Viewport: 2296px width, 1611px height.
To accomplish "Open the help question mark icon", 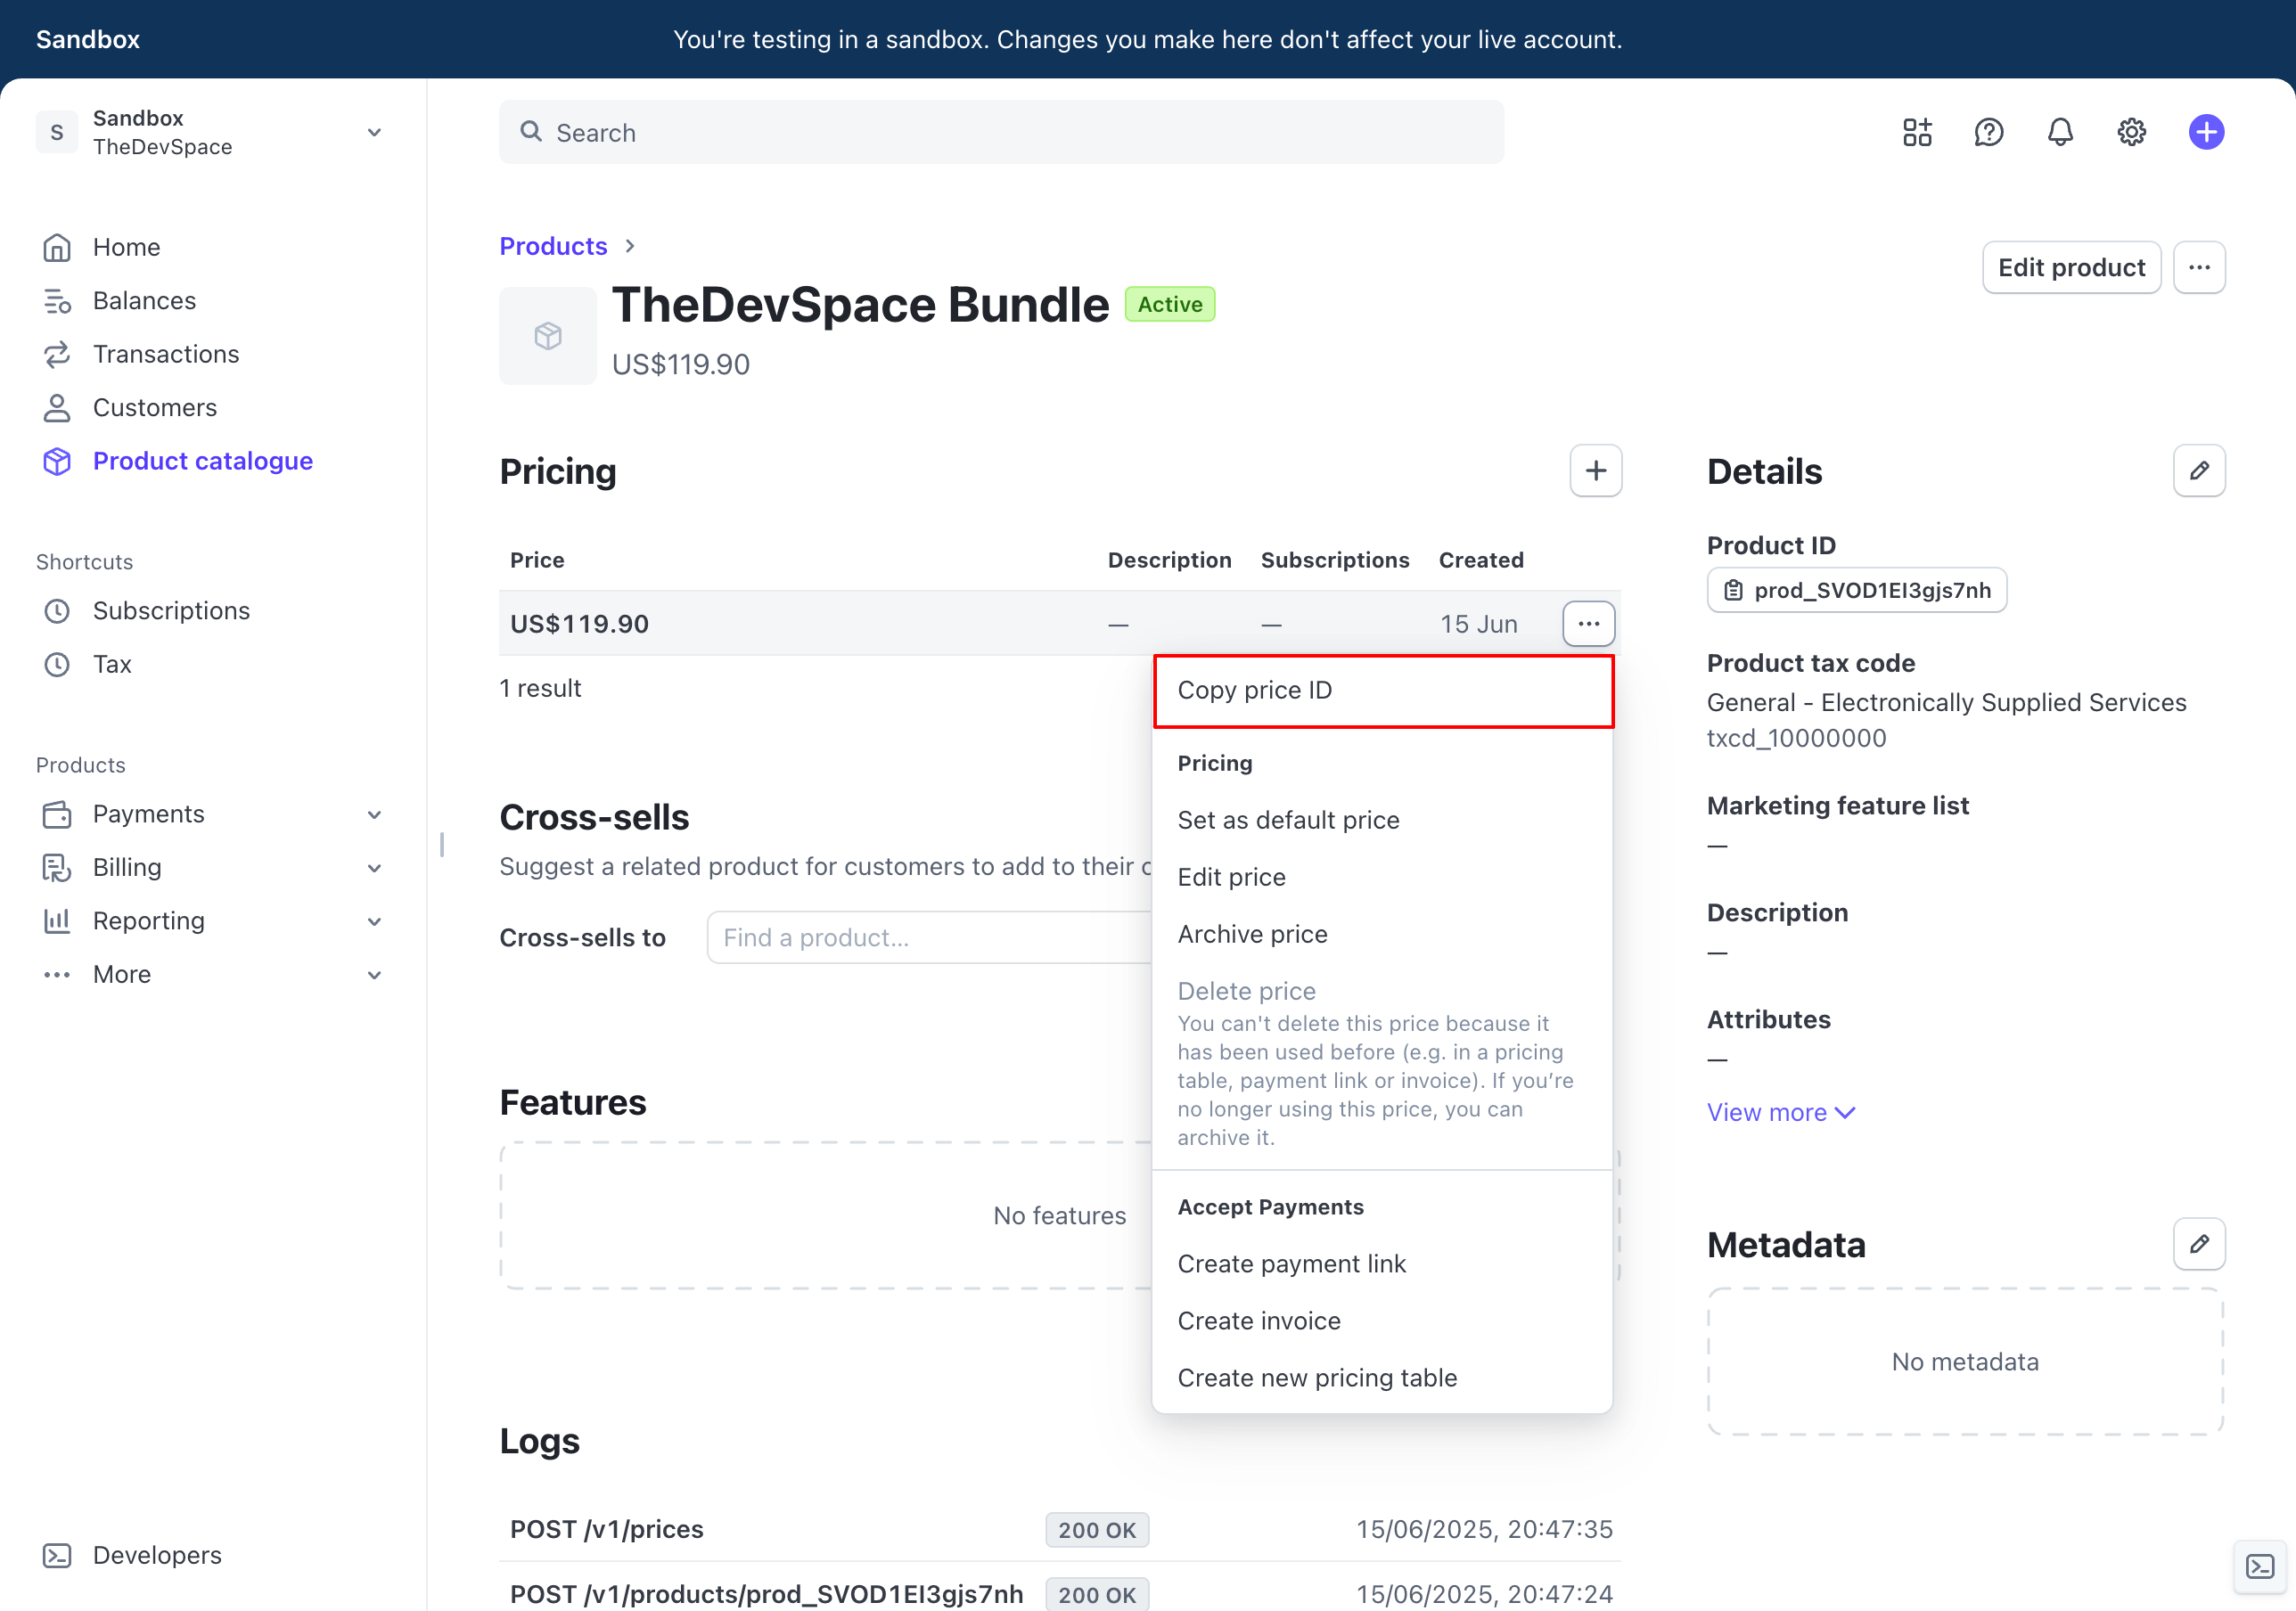I will pos(1988,133).
